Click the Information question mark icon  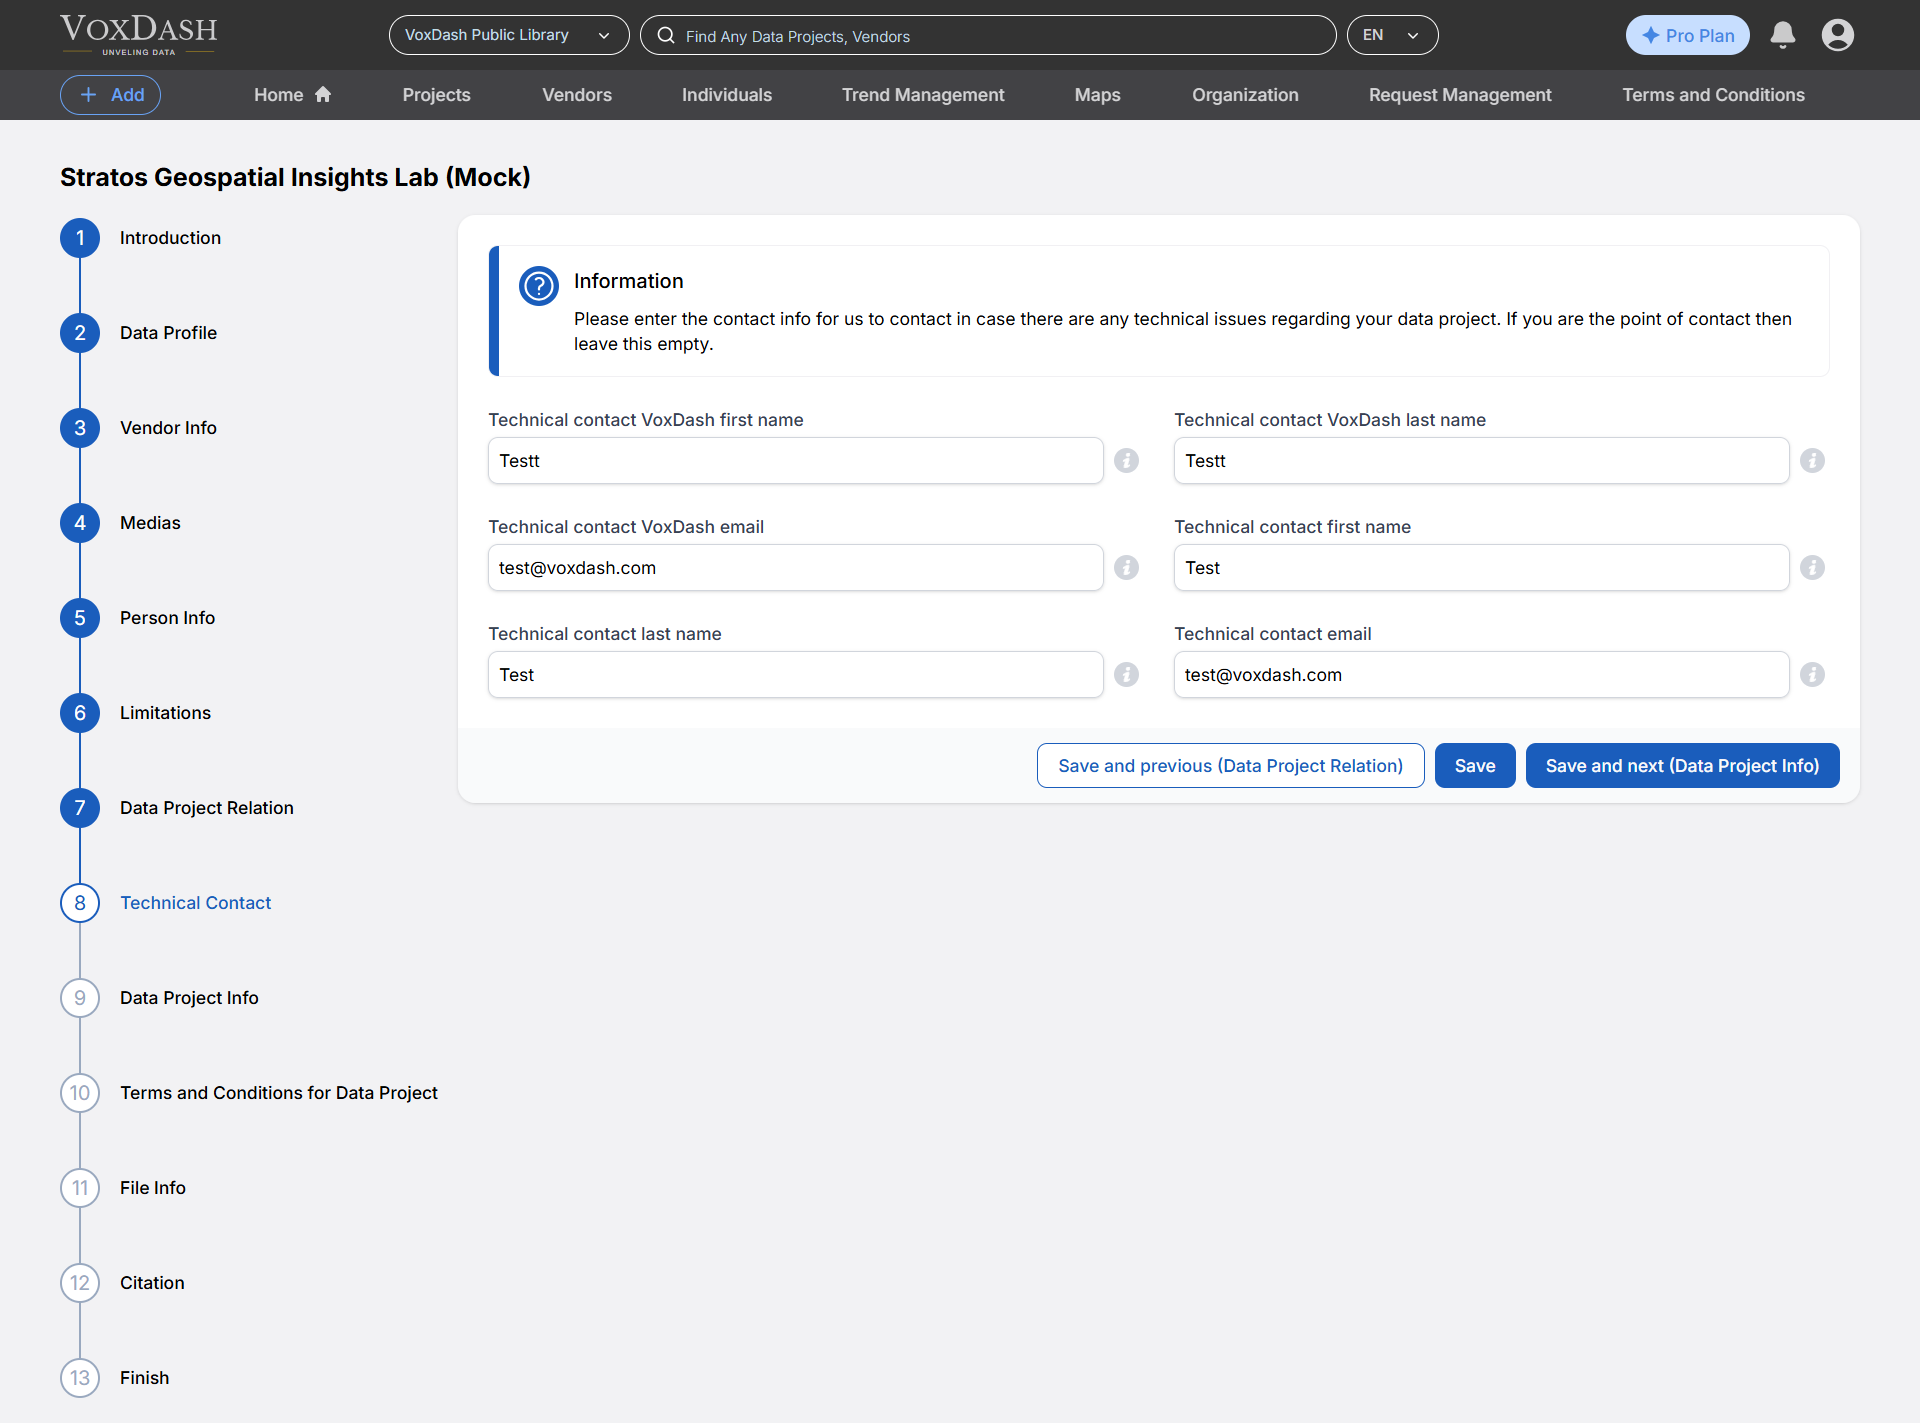click(x=538, y=286)
